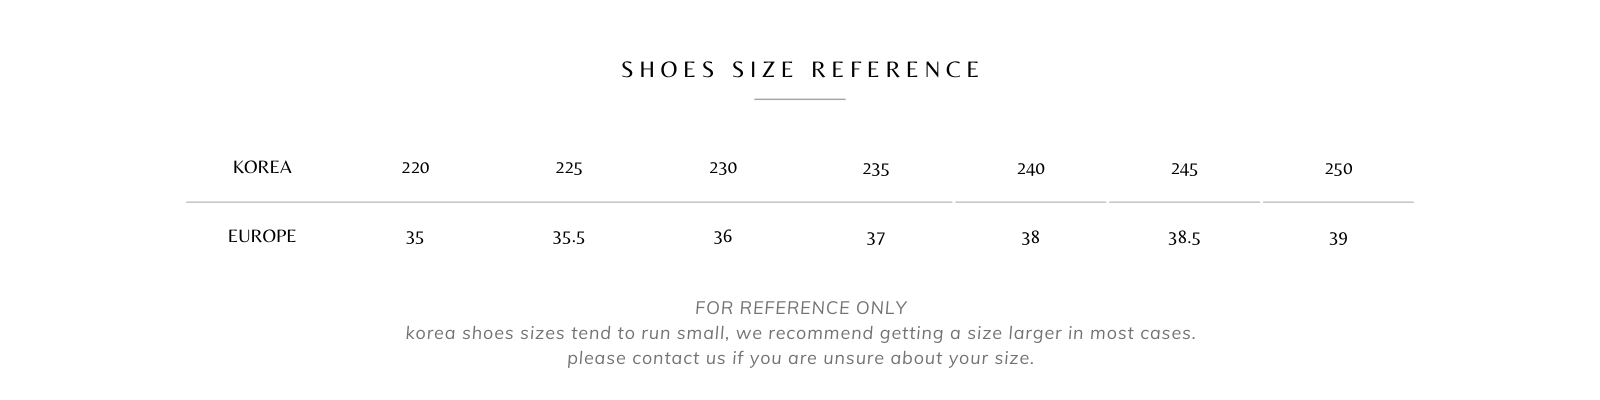Viewport: 1600px width, 400px height.
Task: Click the please contact us line
Action: click(801, 358)
